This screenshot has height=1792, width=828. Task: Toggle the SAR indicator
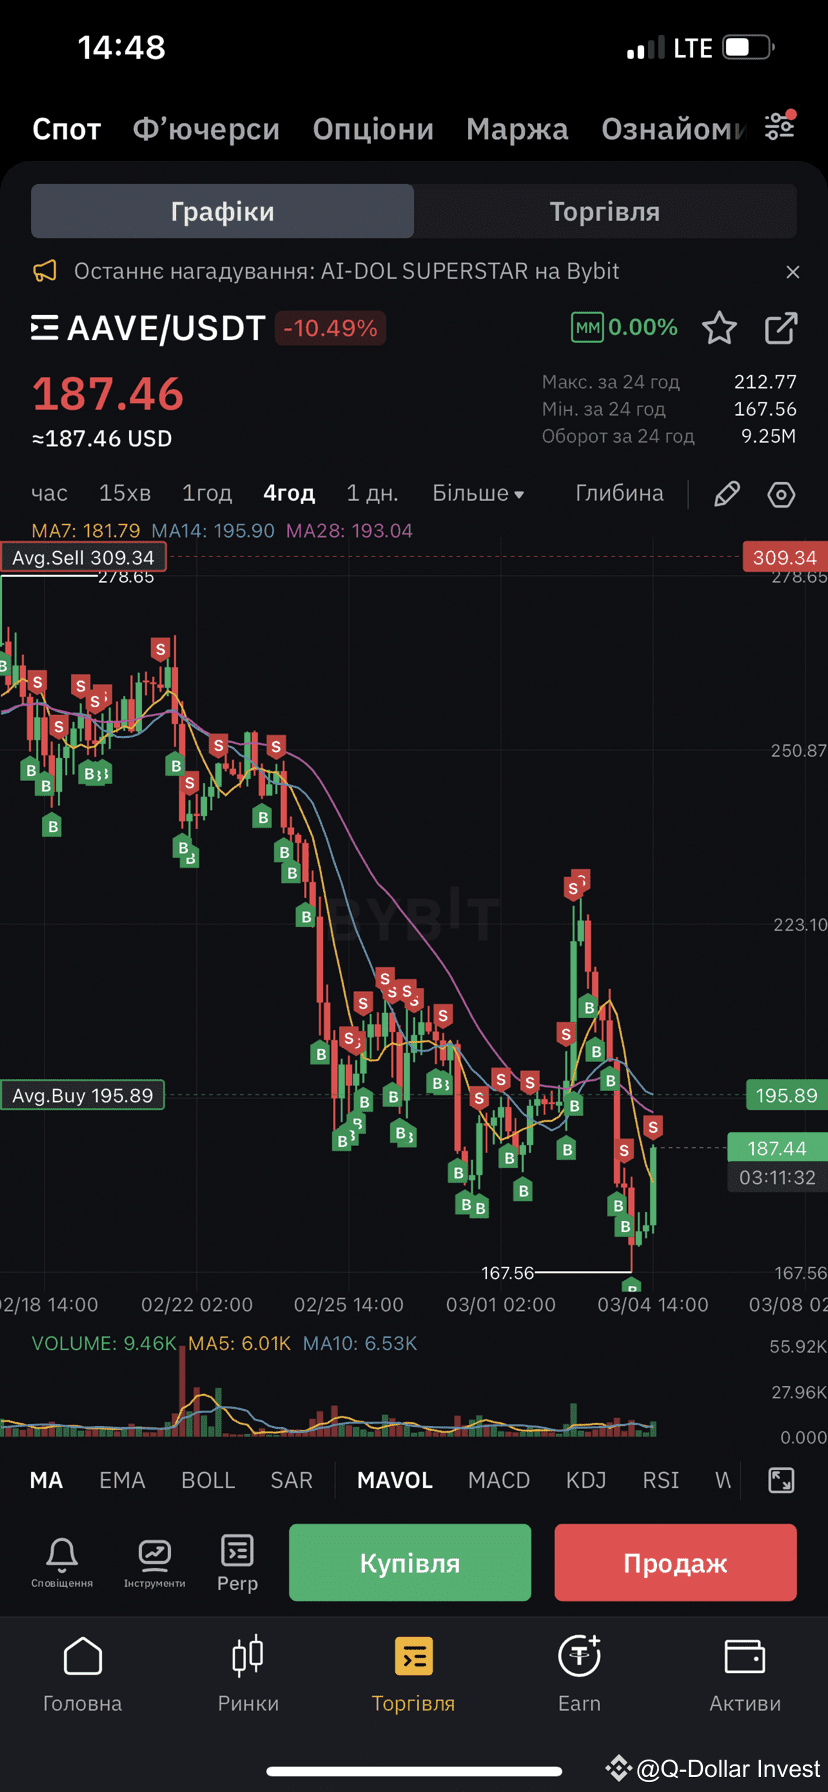click(292, 1480)
